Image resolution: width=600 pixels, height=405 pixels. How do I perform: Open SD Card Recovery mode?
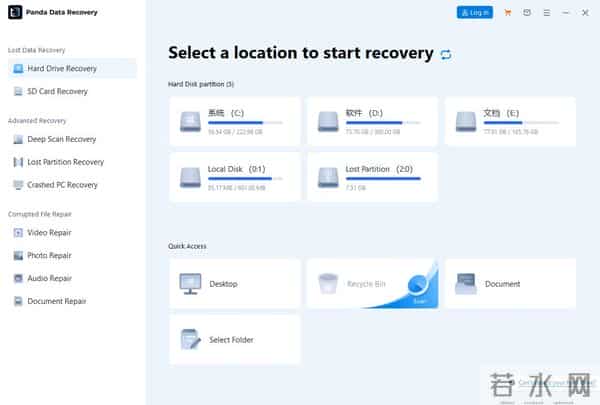pos(57,91)
